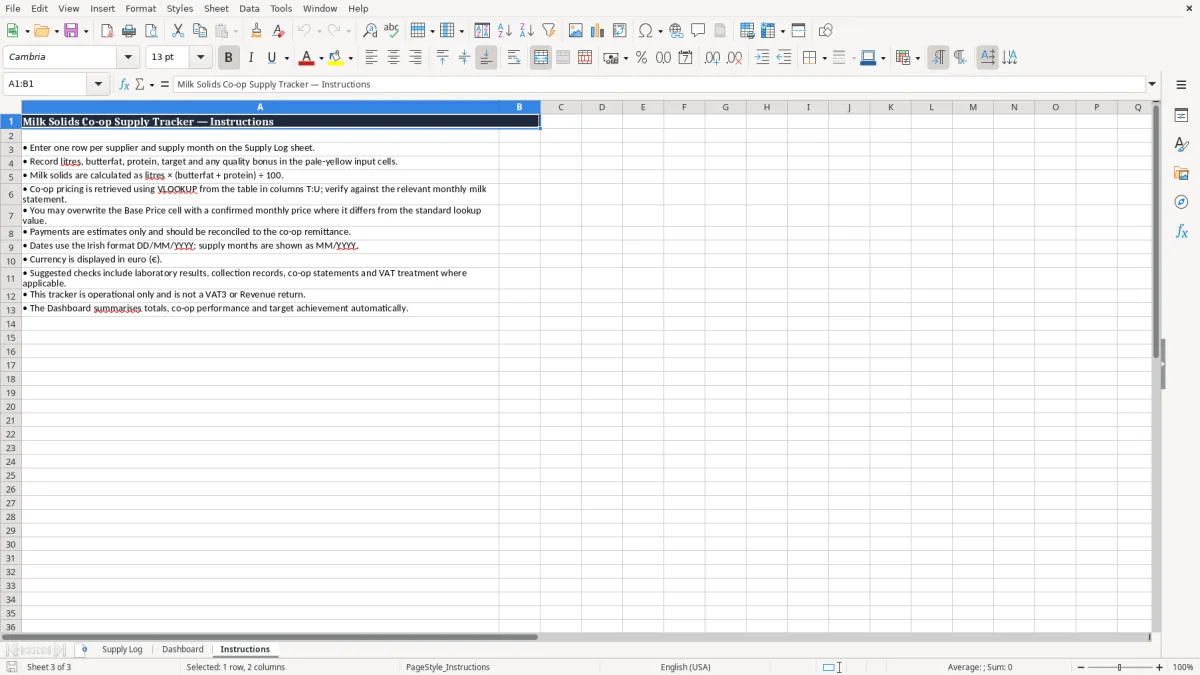
Task: Switch to the Supply Log sheet tab
Action: [x=122, y=649]
